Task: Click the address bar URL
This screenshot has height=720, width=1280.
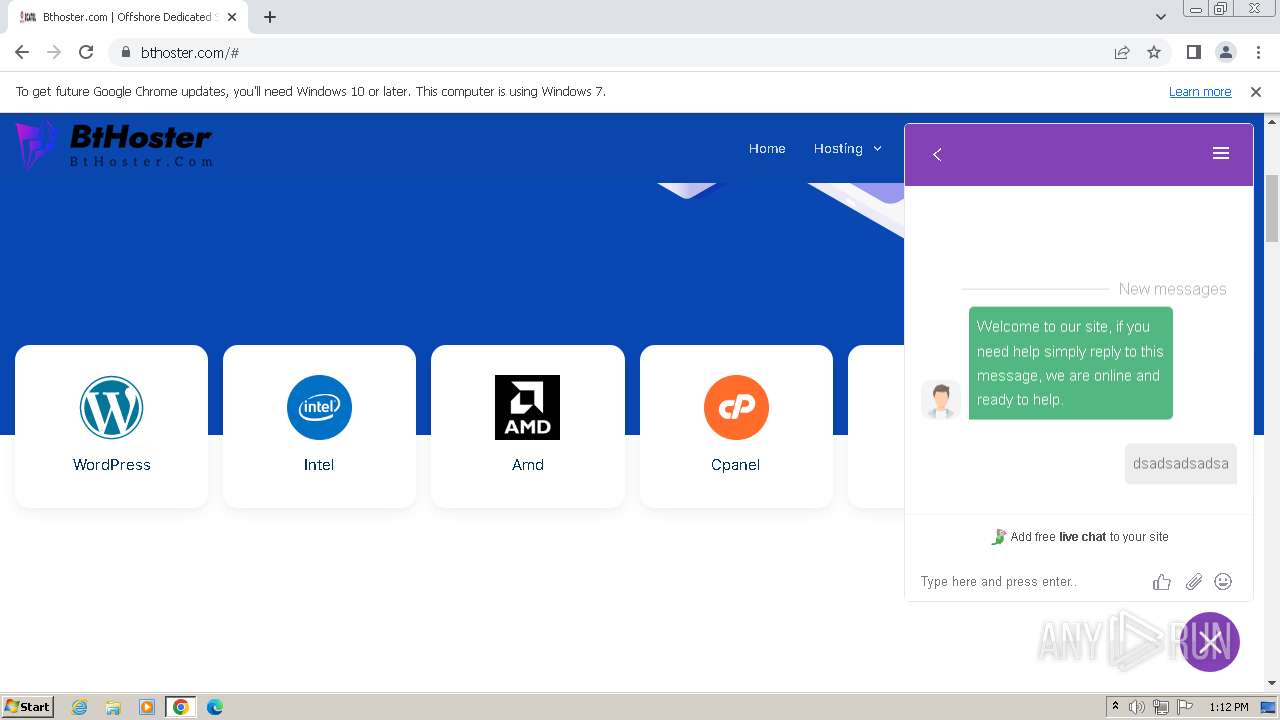Action: click(190, 52)
